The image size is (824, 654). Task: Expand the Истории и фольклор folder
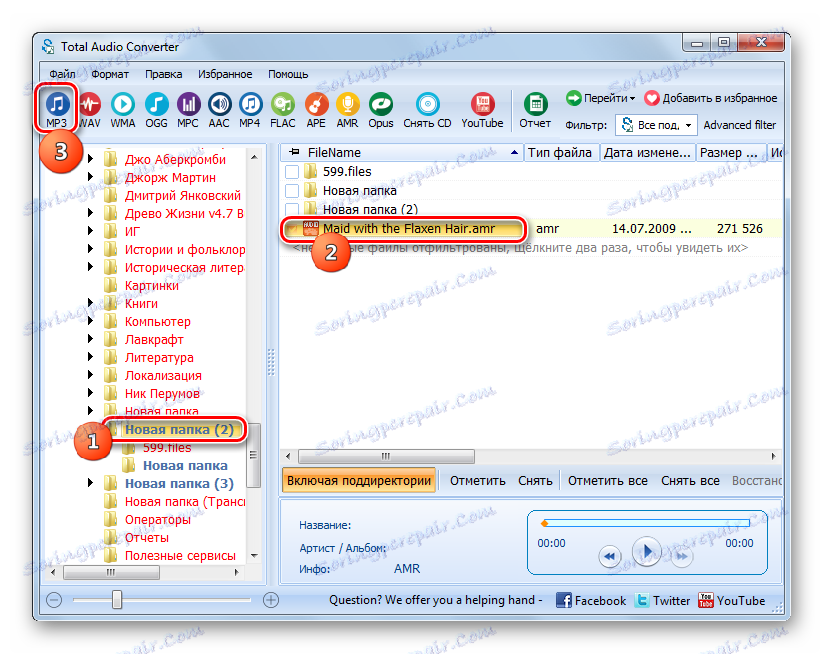[90, 249]
